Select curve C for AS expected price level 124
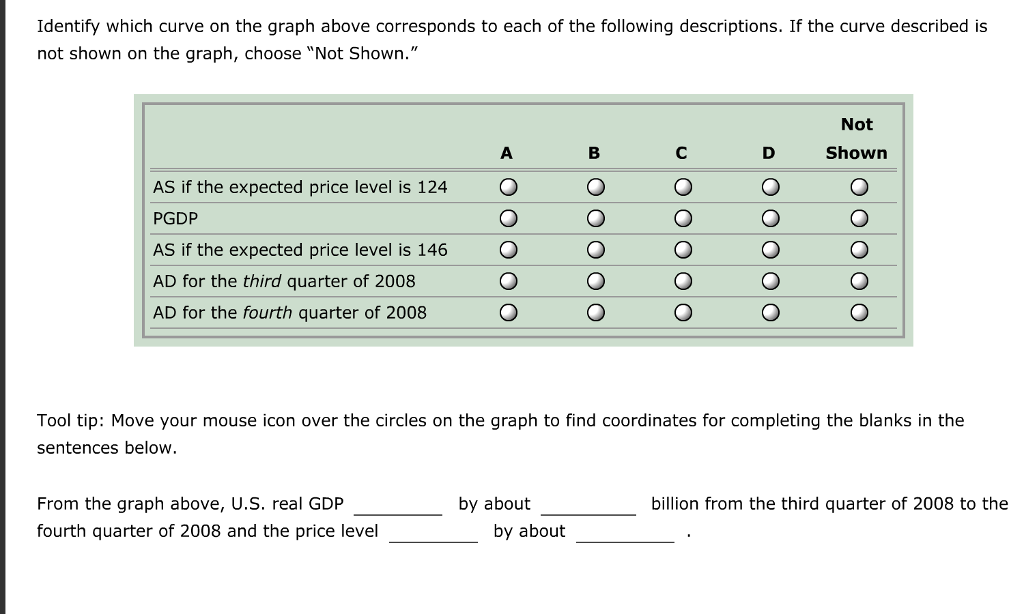 point(682,186)
